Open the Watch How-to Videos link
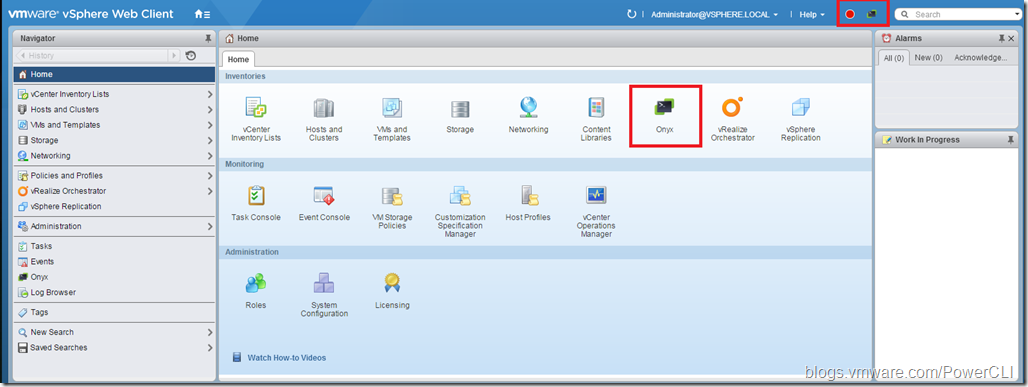The height and width of the screenshot is (387, 1028). click(x=287, y=358)
